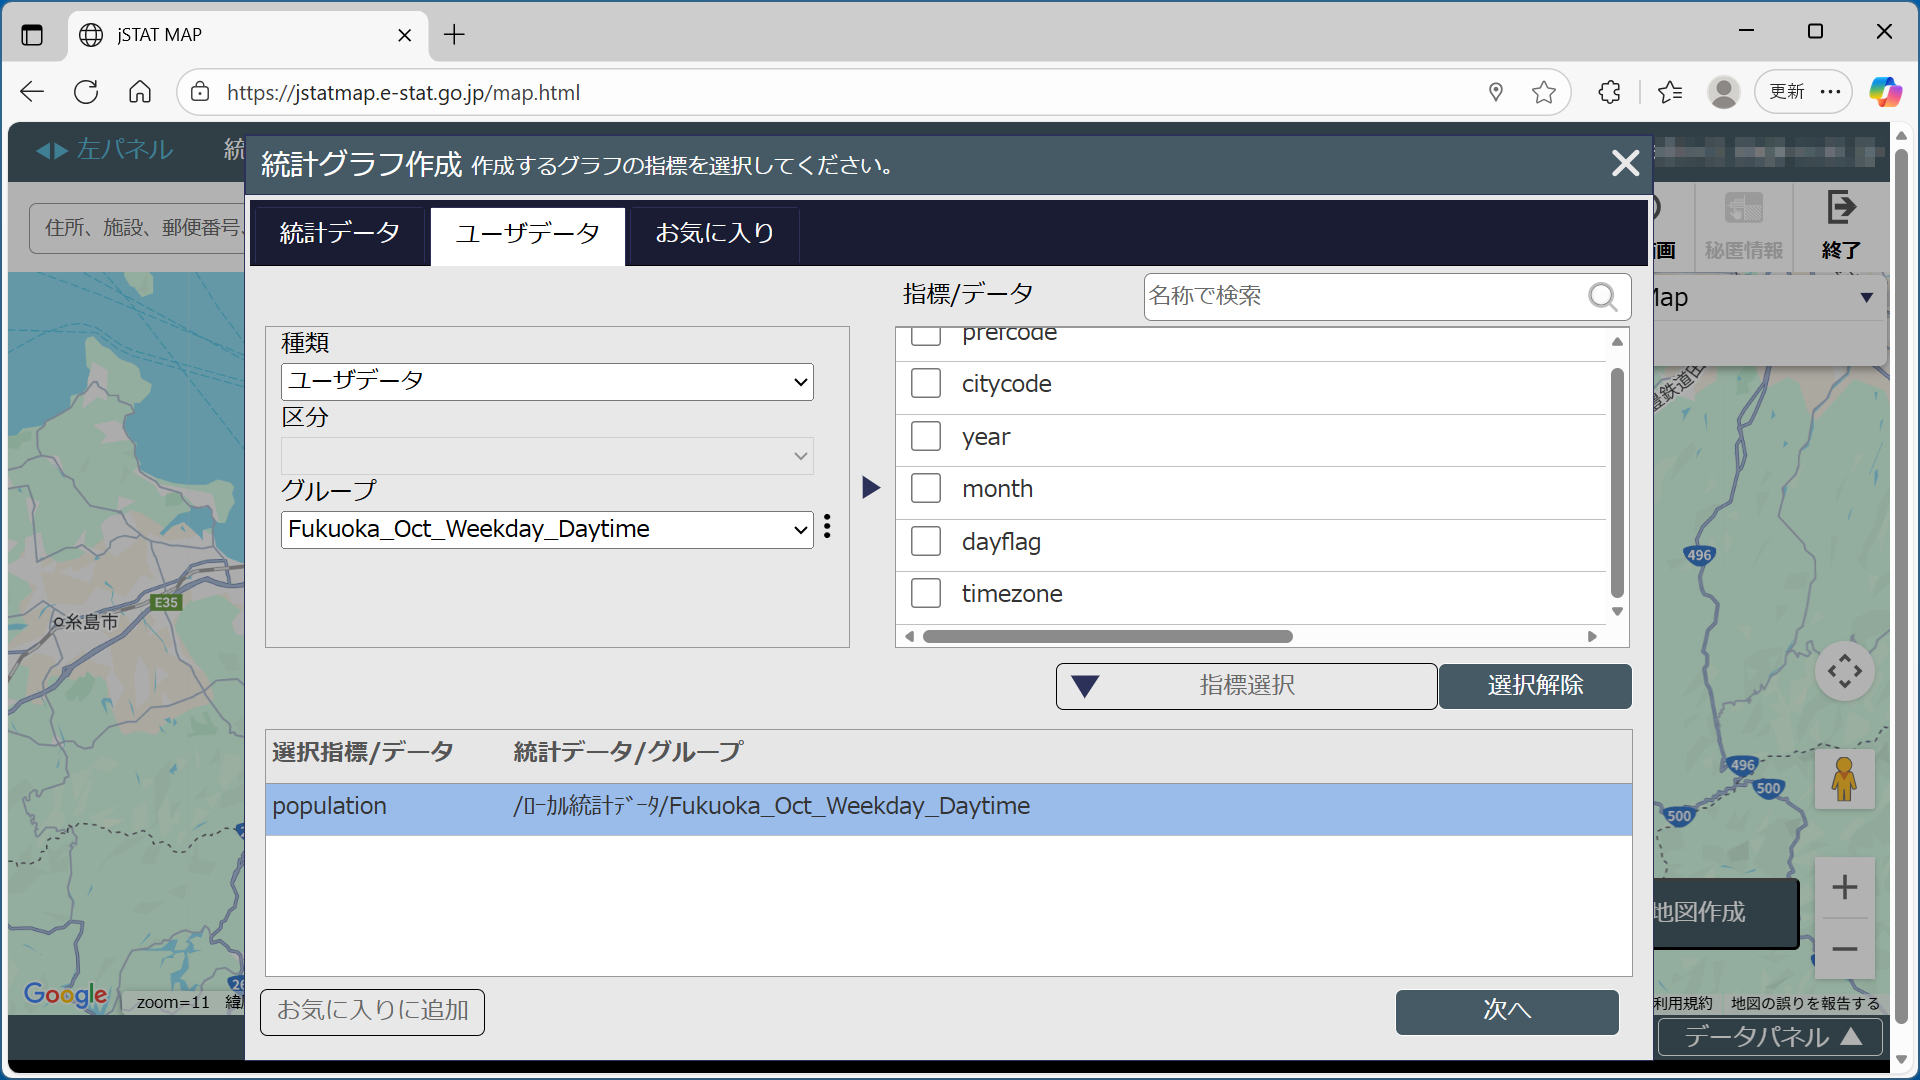Click the map zoom in plus button
Image resolution: width=1920 pixels, height=1080 pixels.
point(1844,888)
